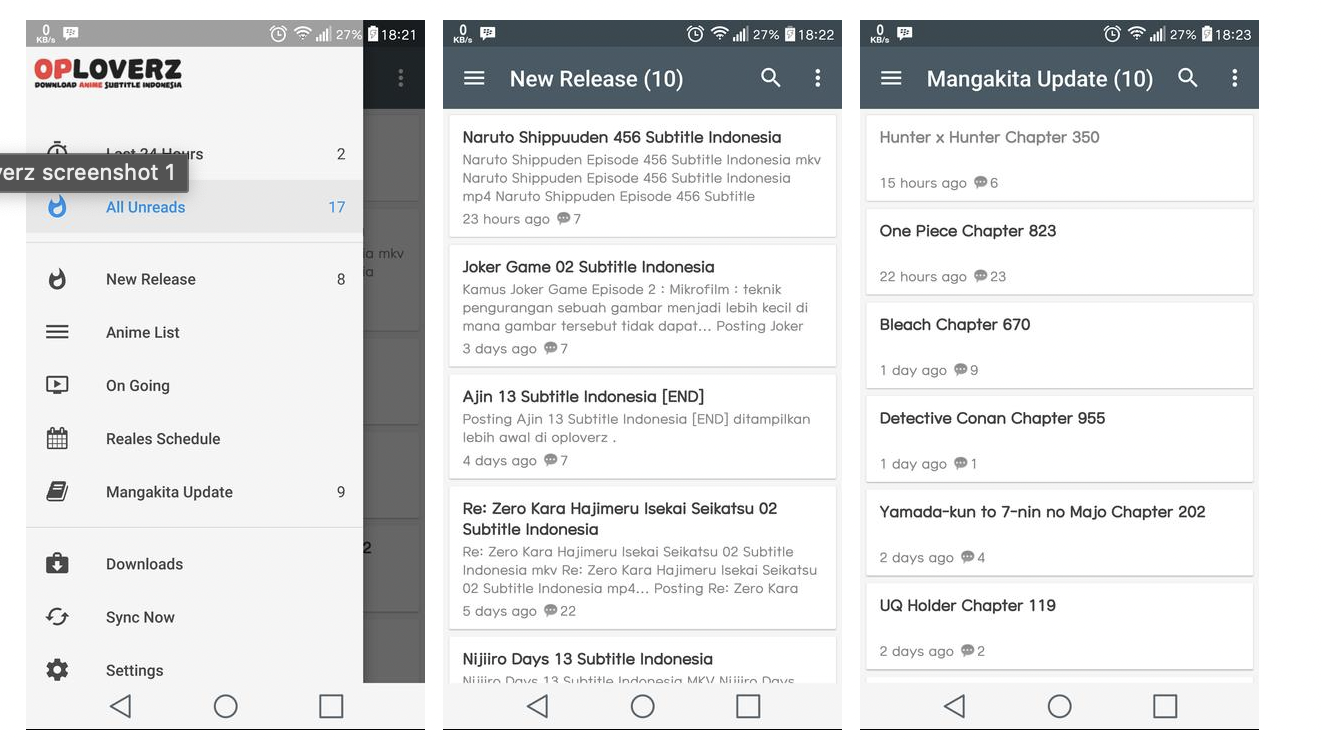Click the download box icon beside Downloads
1322x740 pixels.
point(58,564)
